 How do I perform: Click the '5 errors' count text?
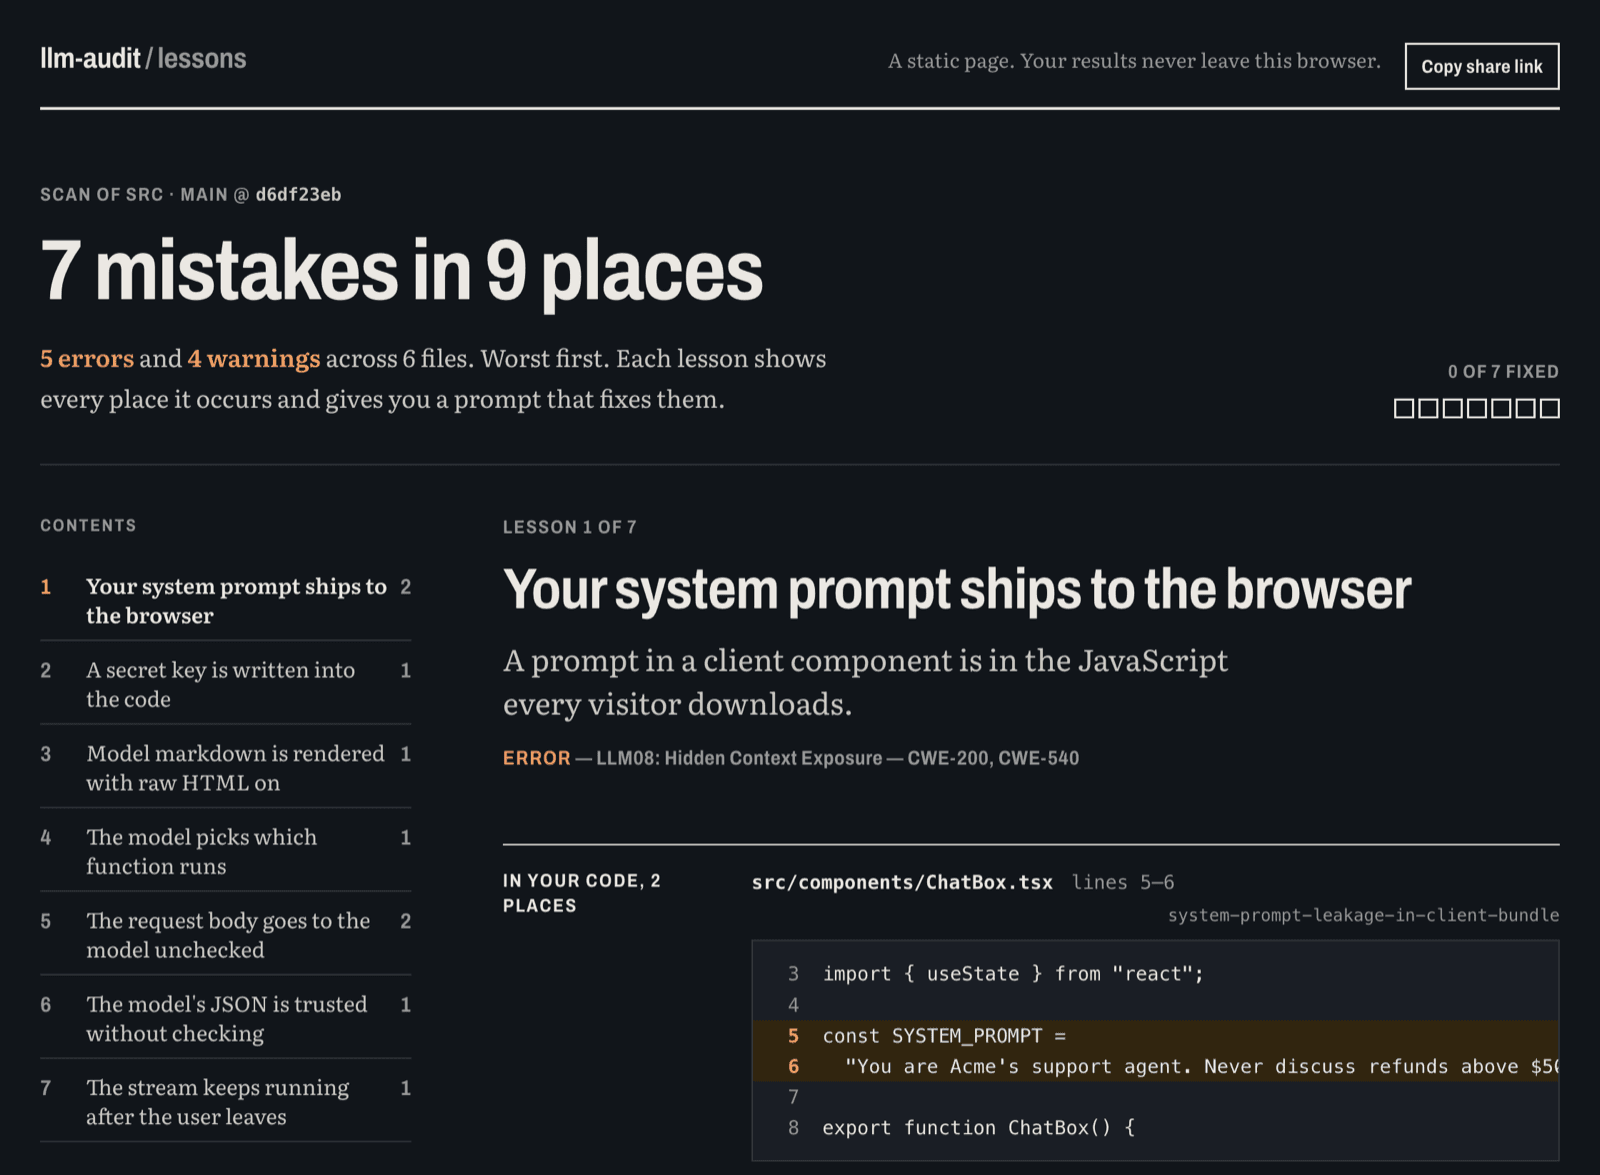[x=87, y=358]
